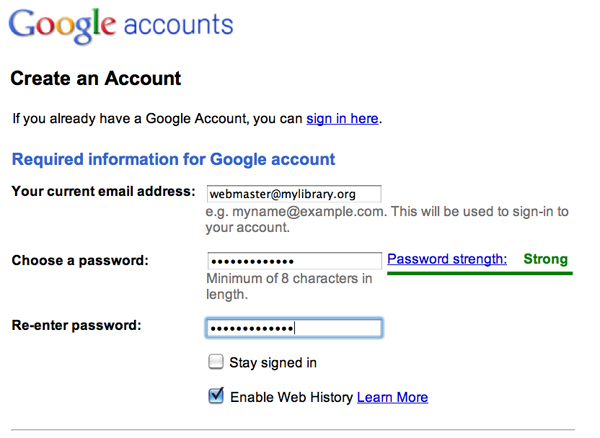This screenshot has width=600, height=438.
Task: Click the "Minimum of 8 characters" hint text
Action: 288,278
